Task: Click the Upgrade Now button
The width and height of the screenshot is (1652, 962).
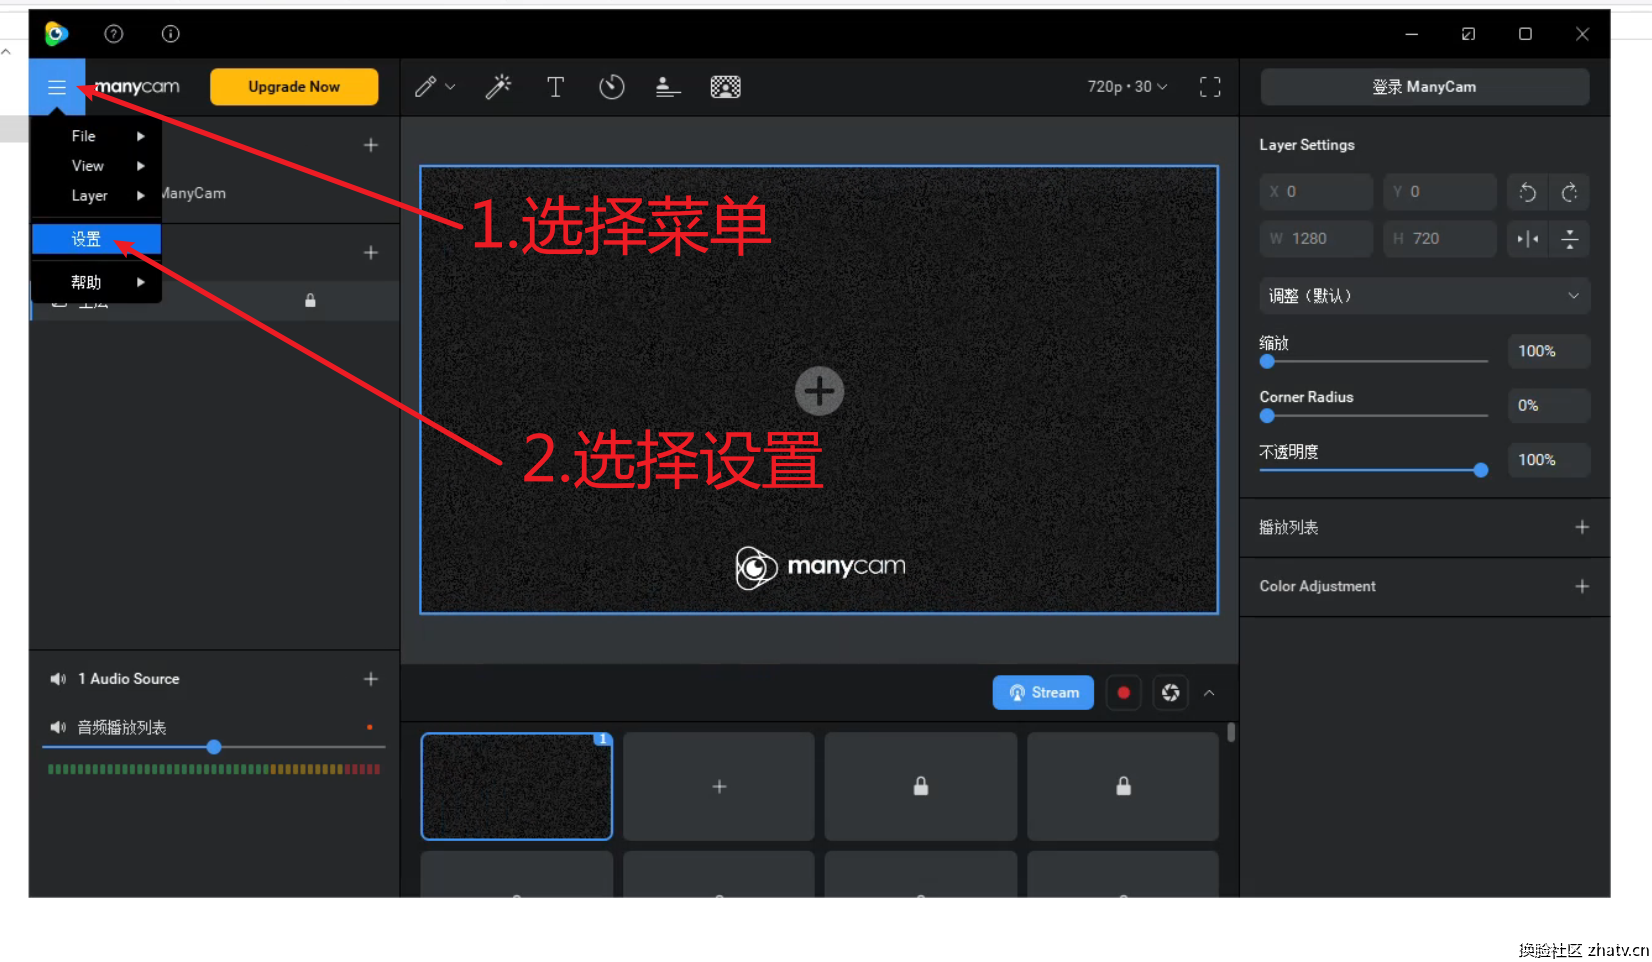Action: (x=294, y=87)
